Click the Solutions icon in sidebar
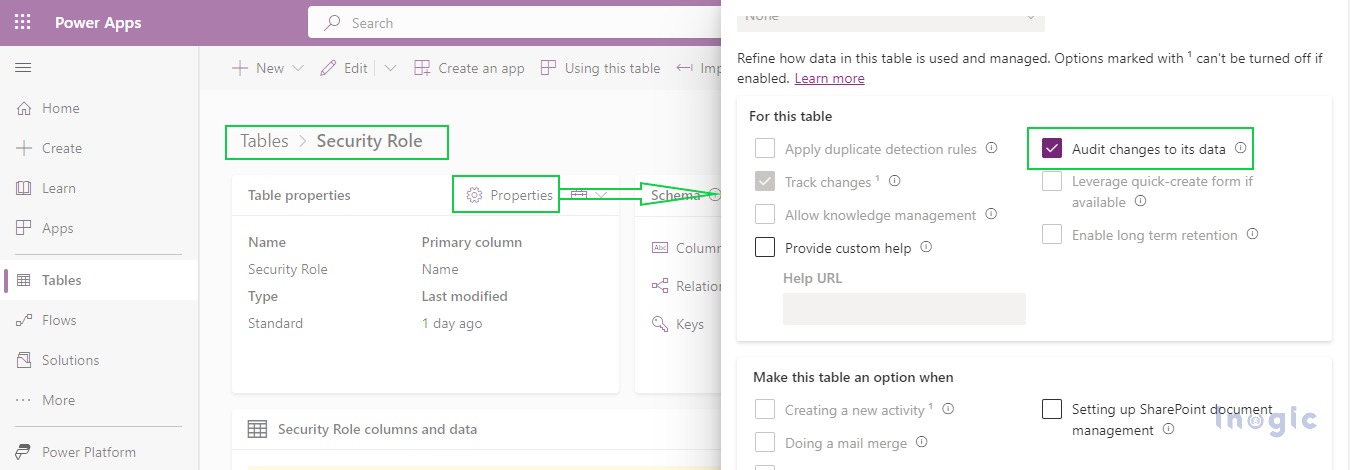Viewport: 1350px width, 470px height. (24, 360)
